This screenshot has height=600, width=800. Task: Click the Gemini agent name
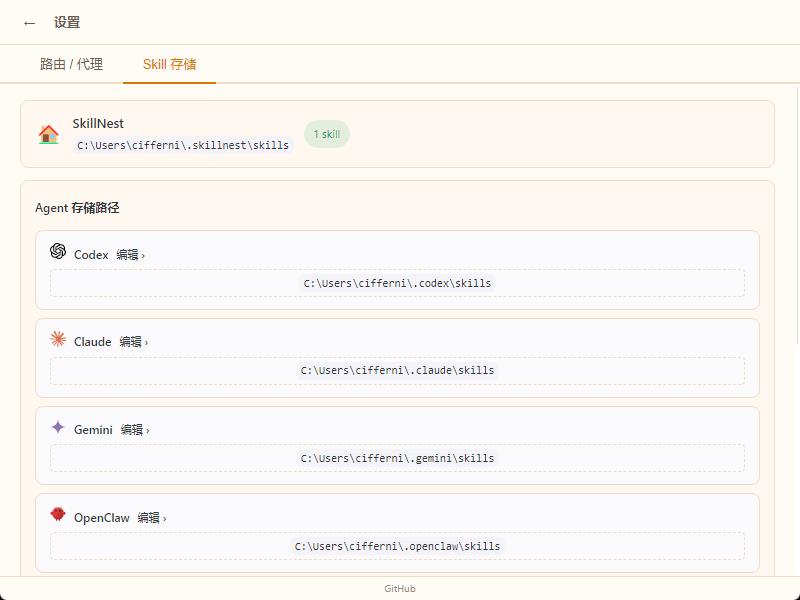pos(93,430)
